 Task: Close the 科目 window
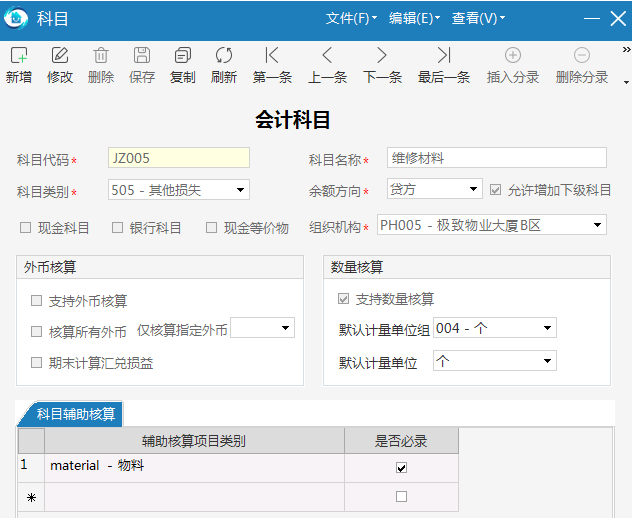[x=618, y=19]
